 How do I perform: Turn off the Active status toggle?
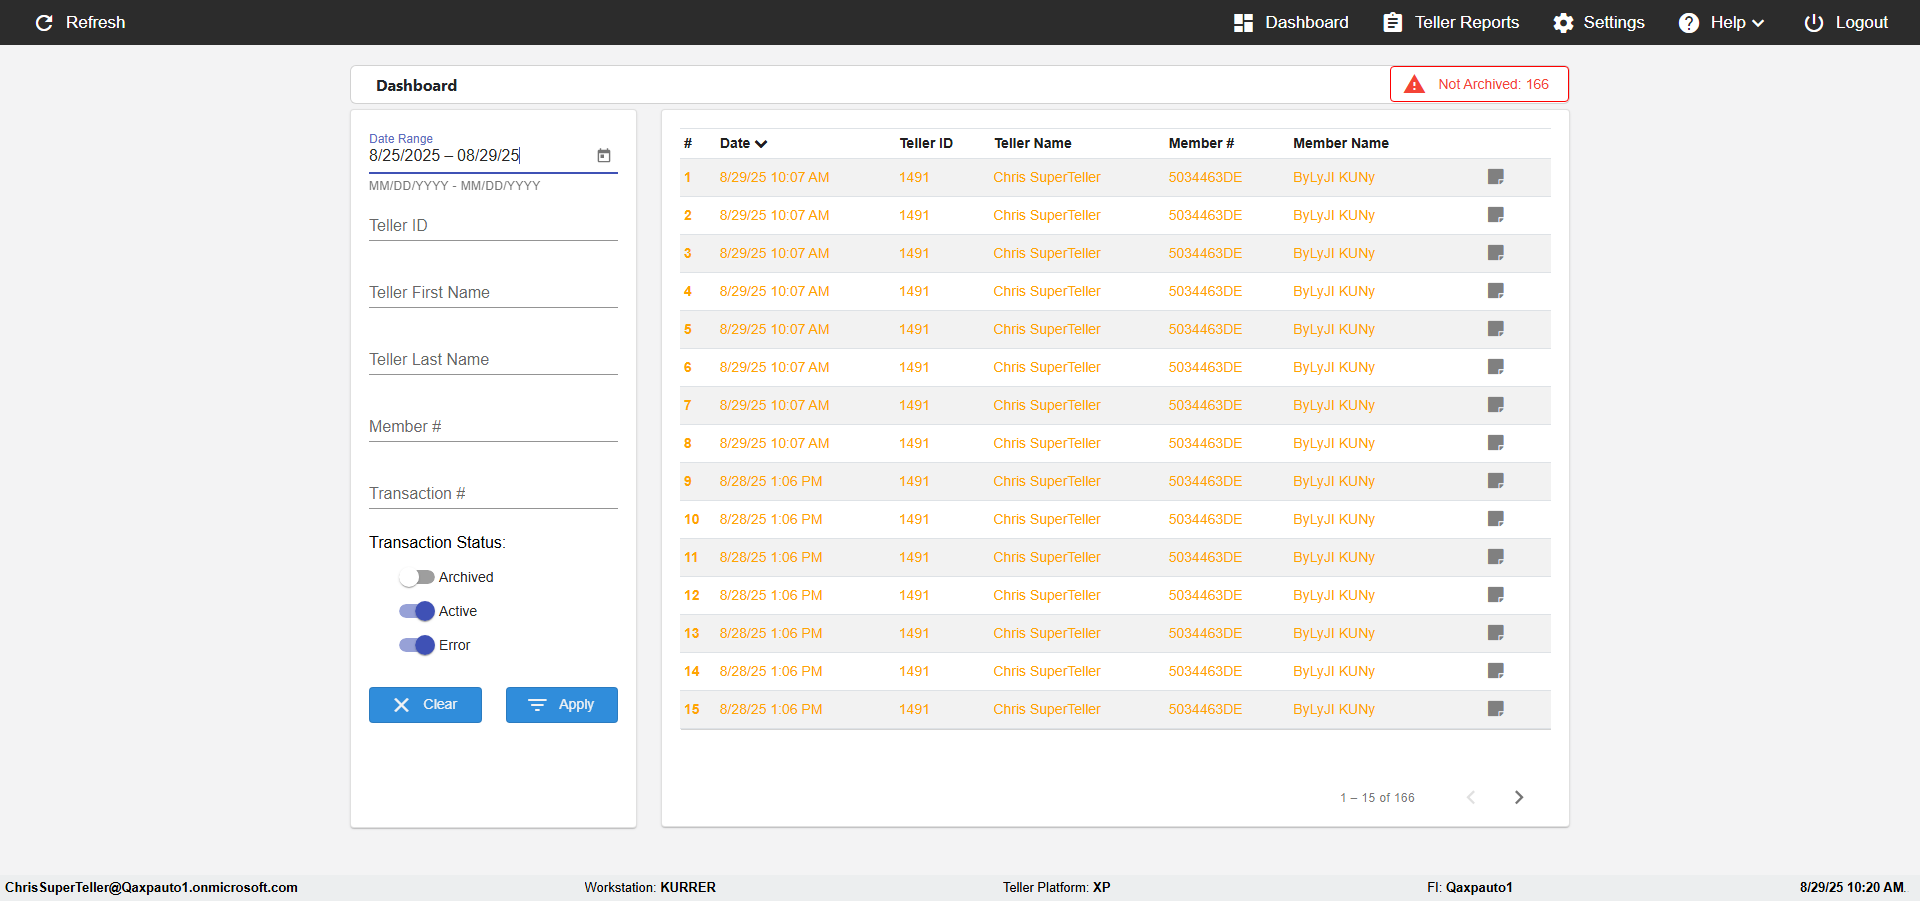pyautogui.click(x=416, y=611)
